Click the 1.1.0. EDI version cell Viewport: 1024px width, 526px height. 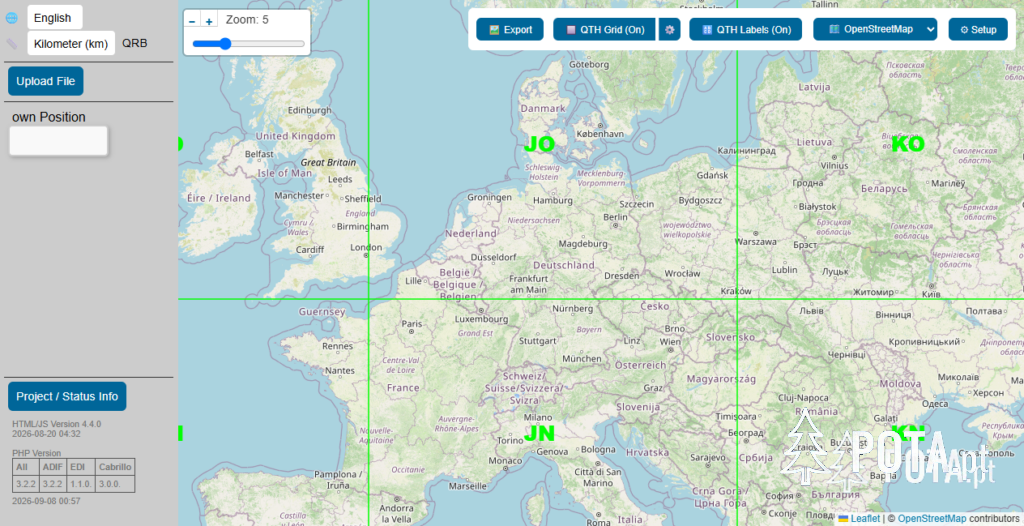pyautogui.click(x=81, y=484)
